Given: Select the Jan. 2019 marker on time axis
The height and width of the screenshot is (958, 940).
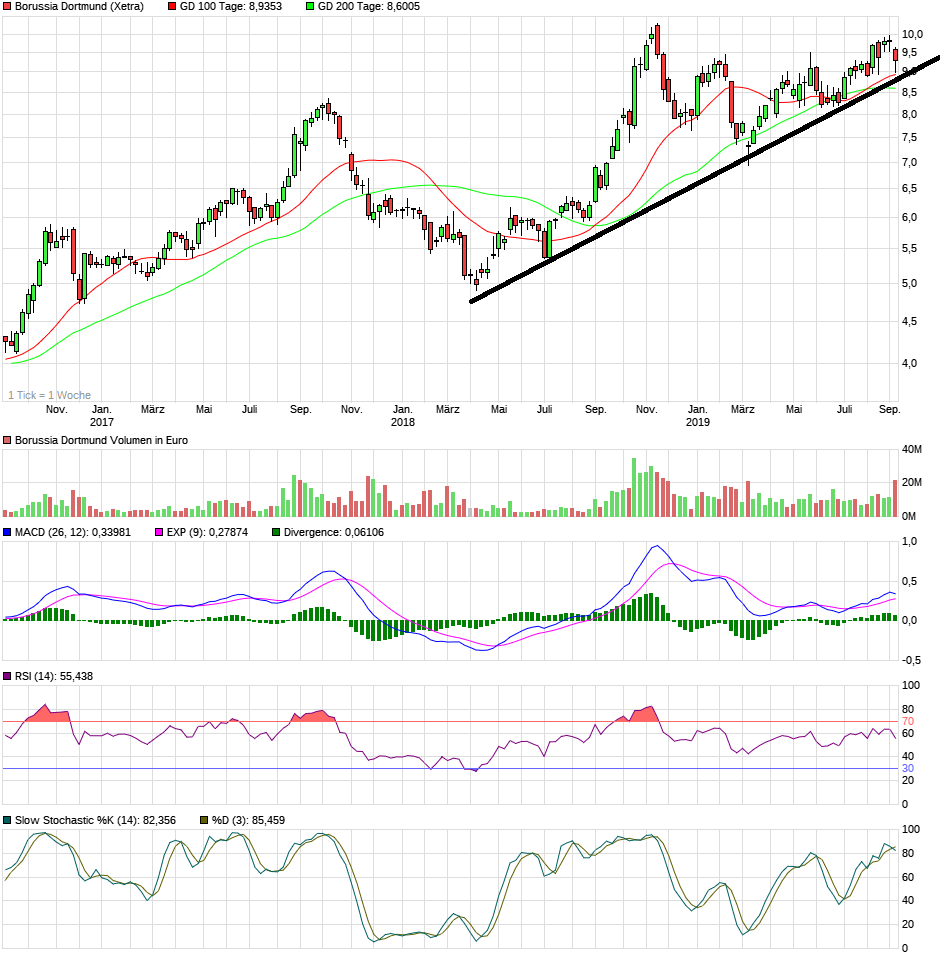Looking at the screenshot, I should click(697, 415).
